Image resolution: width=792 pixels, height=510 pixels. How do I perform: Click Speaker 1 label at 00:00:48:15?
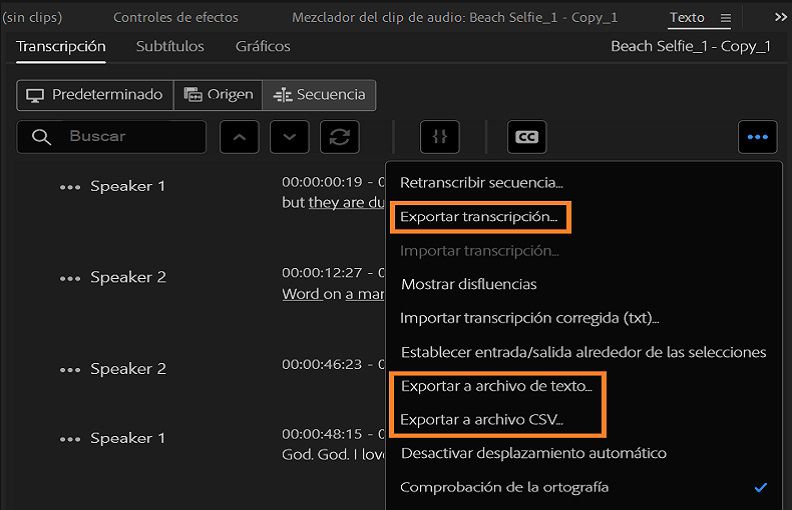click(x=128, y=438)
